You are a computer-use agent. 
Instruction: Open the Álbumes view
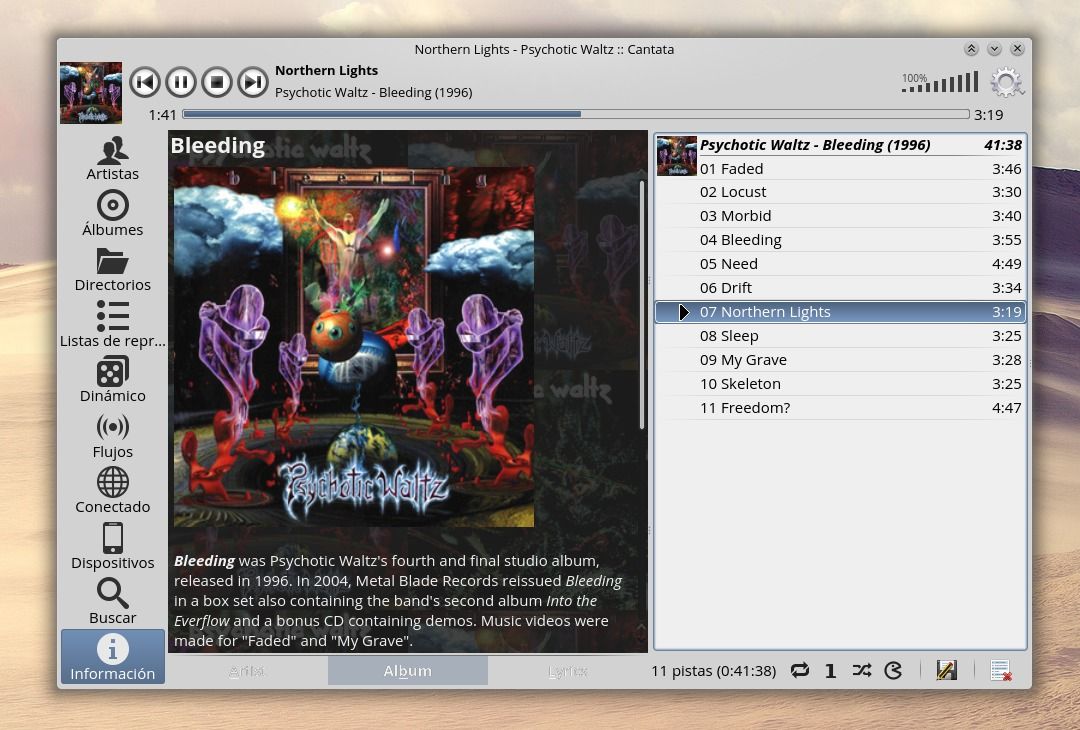[x=112, y=214]
